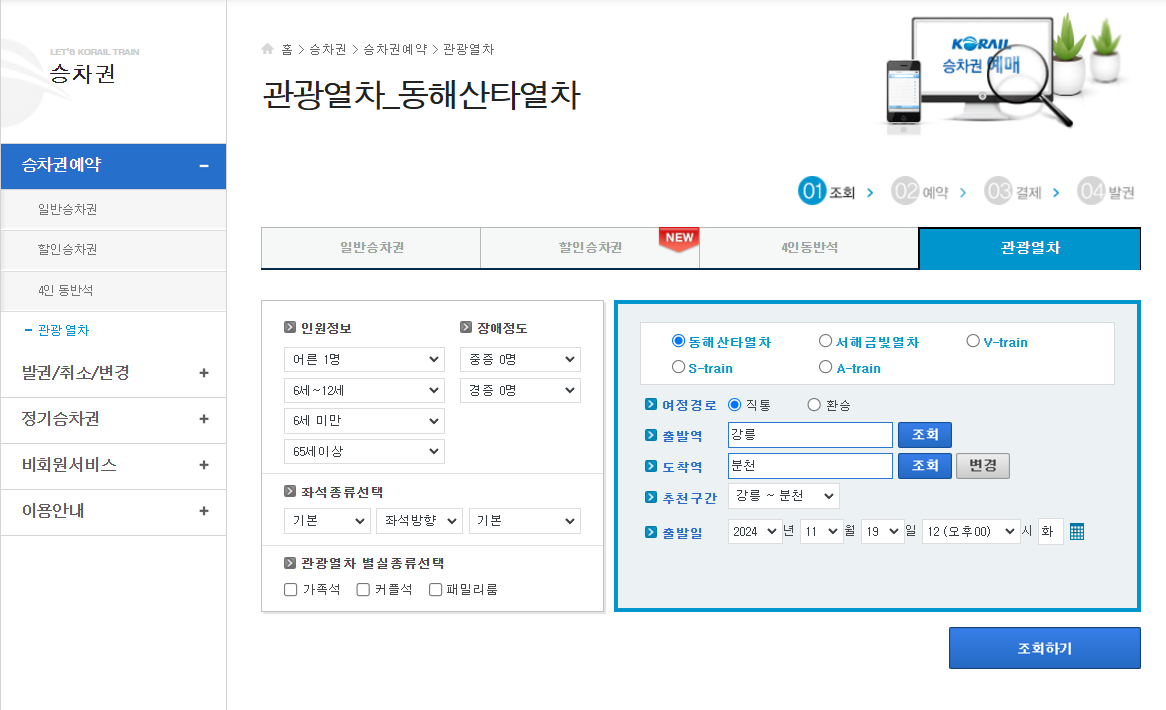The height and width of the screenshot is (710, 1166).
Task: Click the 변경 button
Action: pyautogui.click(x=983, y=466)
